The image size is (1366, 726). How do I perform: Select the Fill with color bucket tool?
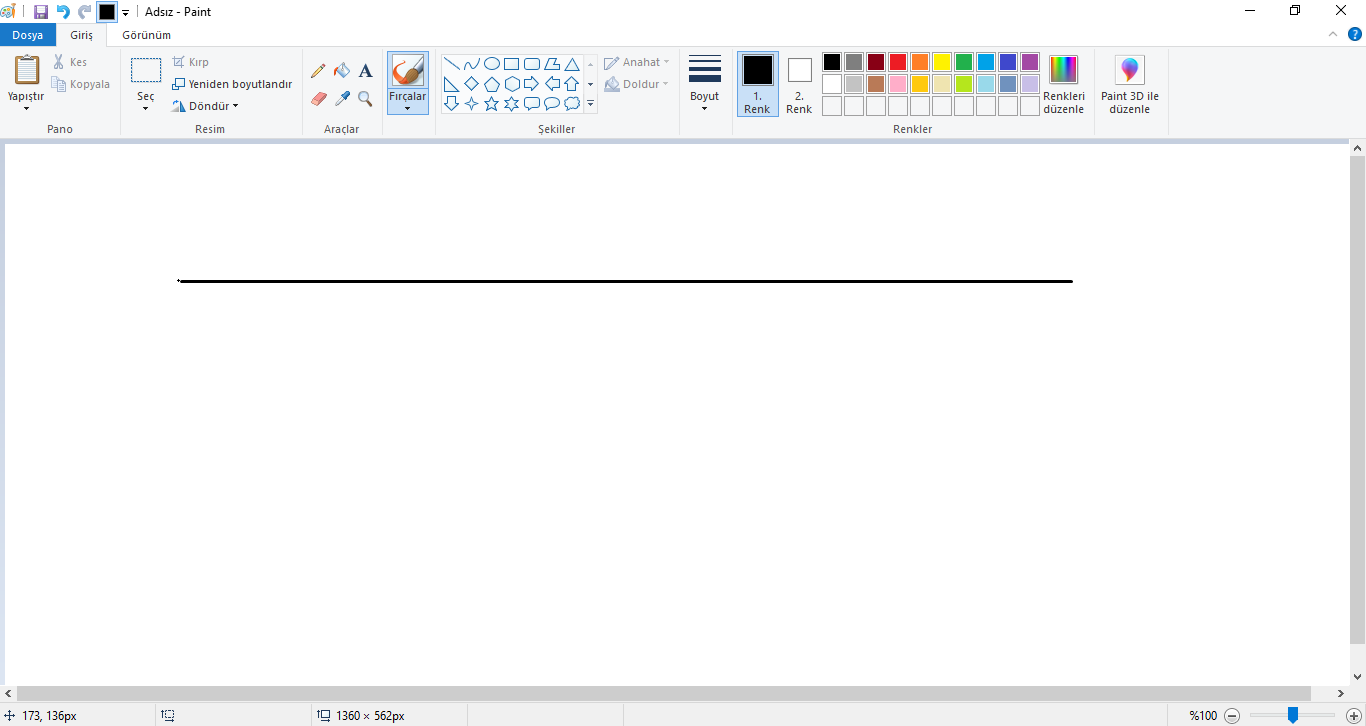[x=342, y=71]
